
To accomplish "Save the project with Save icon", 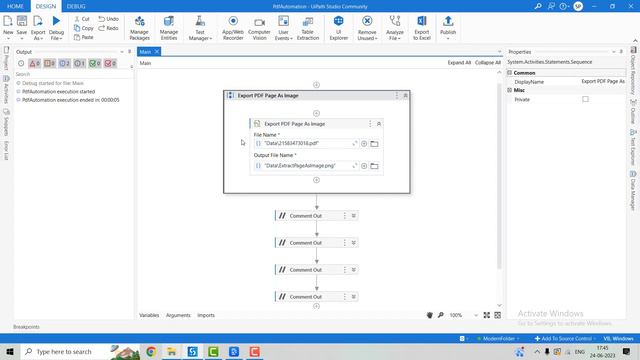I will (22, 27).
